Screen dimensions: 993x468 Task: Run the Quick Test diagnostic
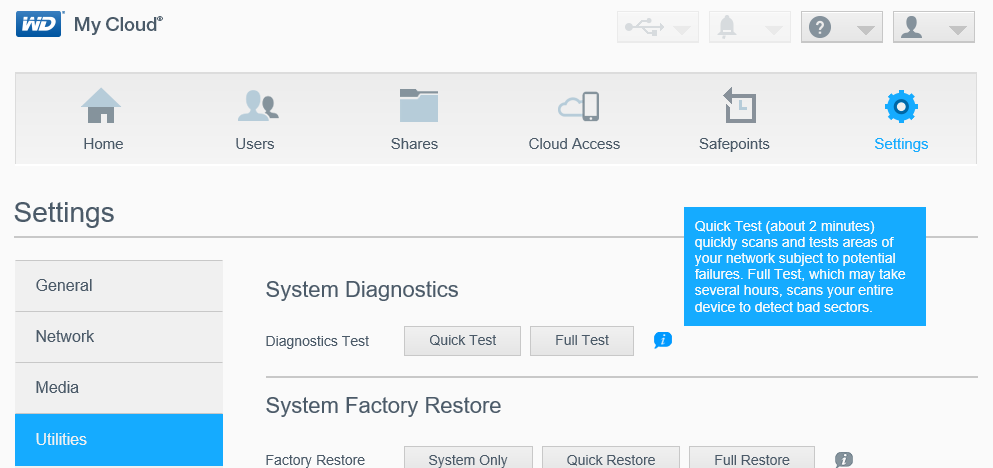click(463, 340)
